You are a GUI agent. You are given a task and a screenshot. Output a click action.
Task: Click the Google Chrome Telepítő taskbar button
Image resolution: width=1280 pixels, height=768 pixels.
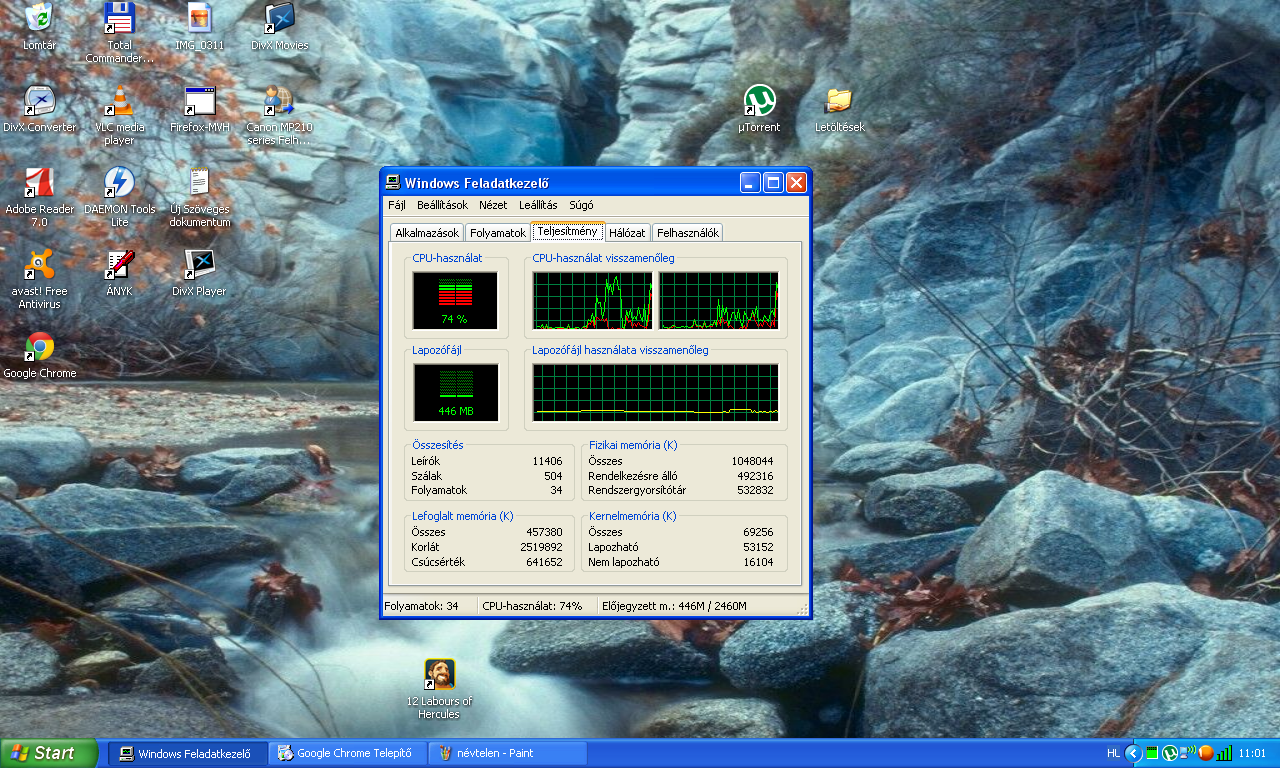[347, 753]
